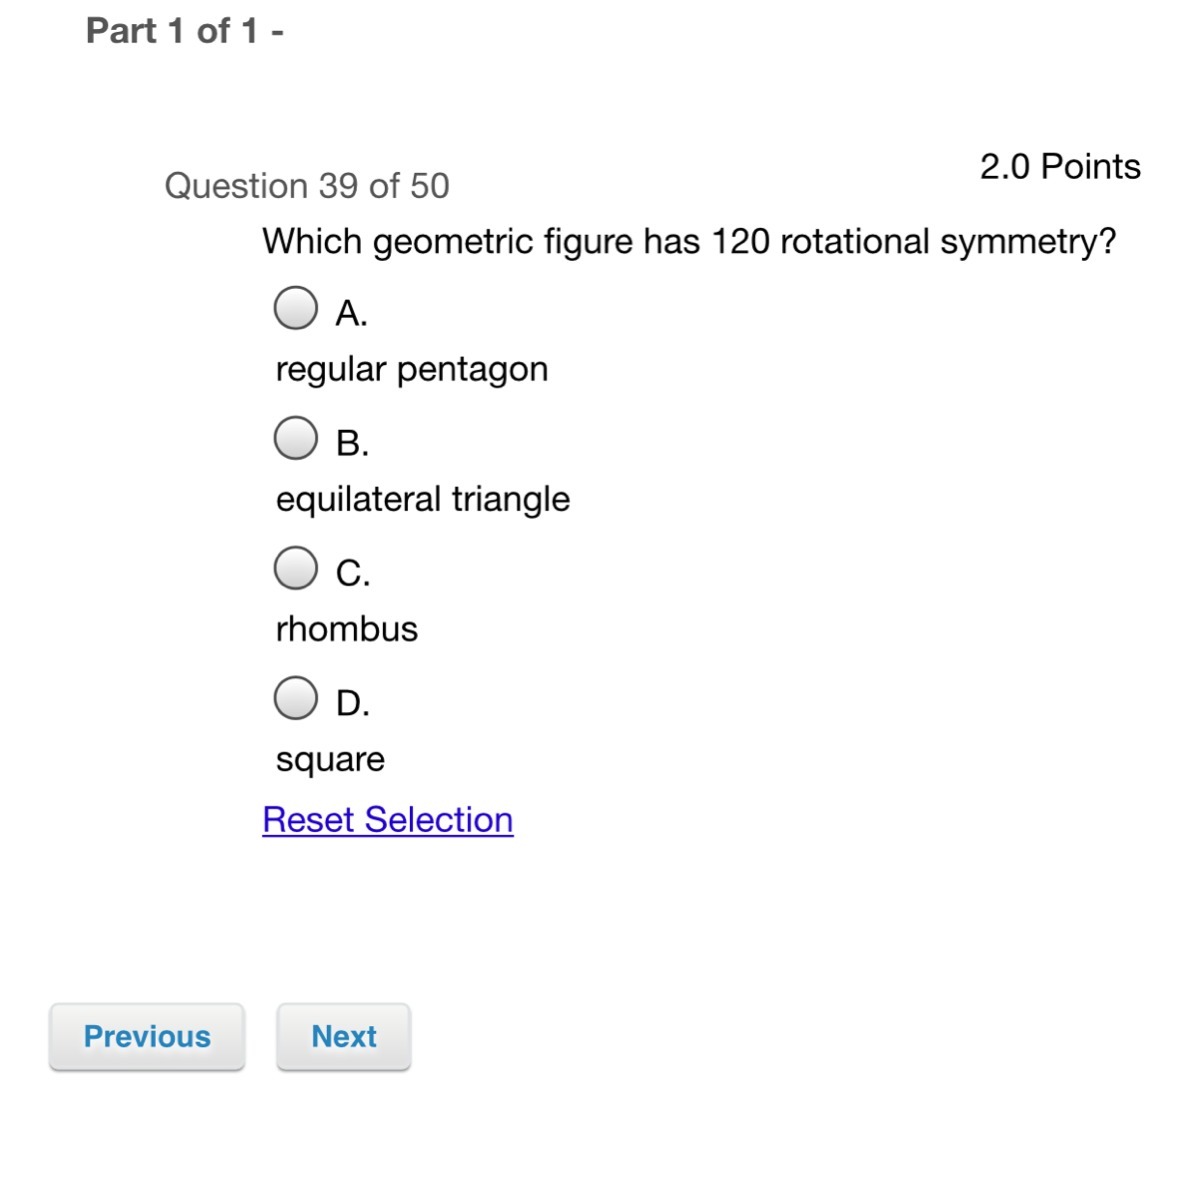1198x1200 pixels.
Task: Advance with the Next button
Action: tap(344, 1036)
